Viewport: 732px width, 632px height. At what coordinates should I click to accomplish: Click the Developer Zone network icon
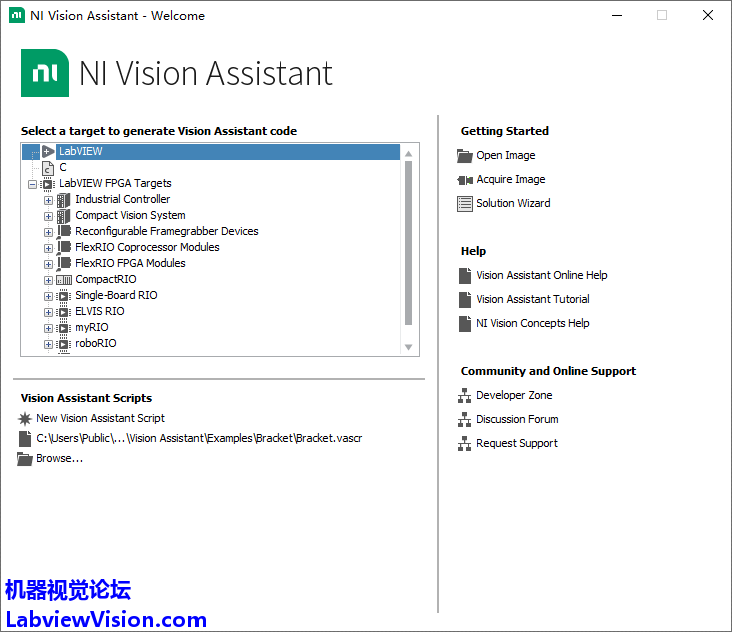[464, 395]
